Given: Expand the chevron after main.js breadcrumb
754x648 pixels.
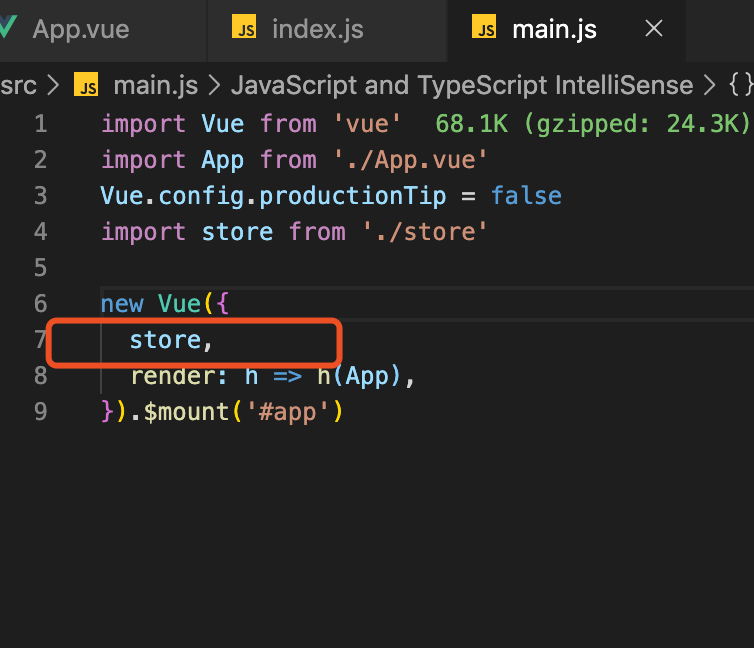Looking at the screenshot, I should pos(214,86).
